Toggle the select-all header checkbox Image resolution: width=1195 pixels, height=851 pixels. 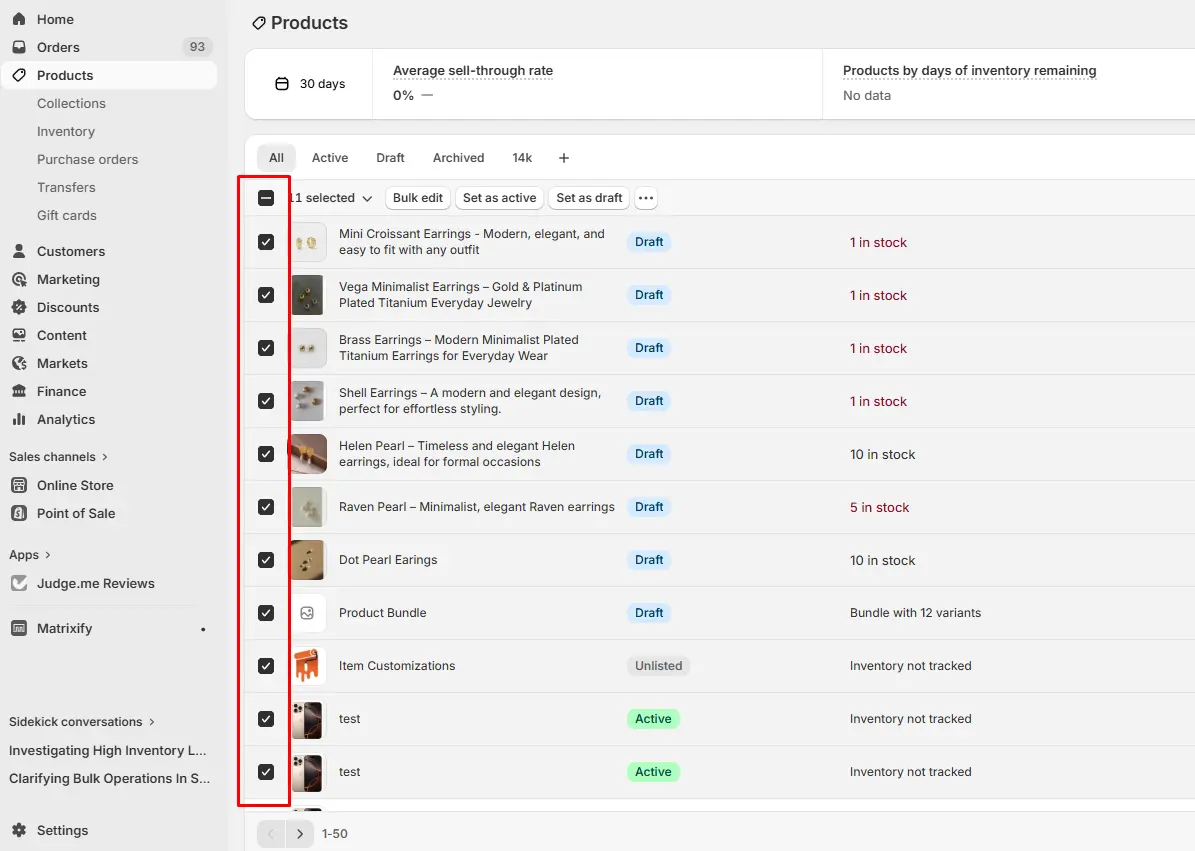(266, 198)
